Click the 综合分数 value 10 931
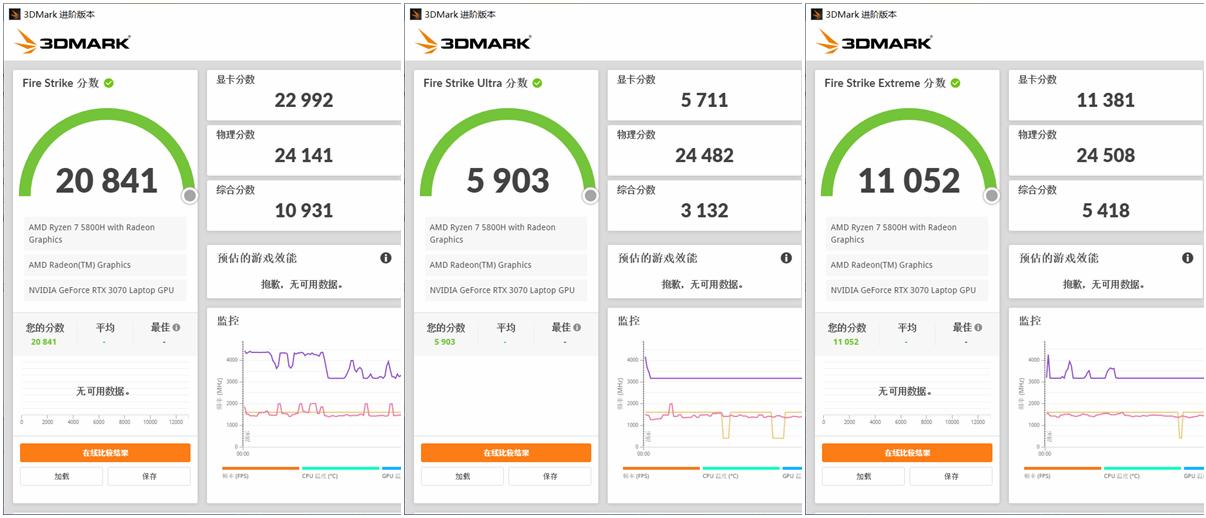Image resolution: width=1206 pixels, height=518 pixels. click(x=304, y=210)
